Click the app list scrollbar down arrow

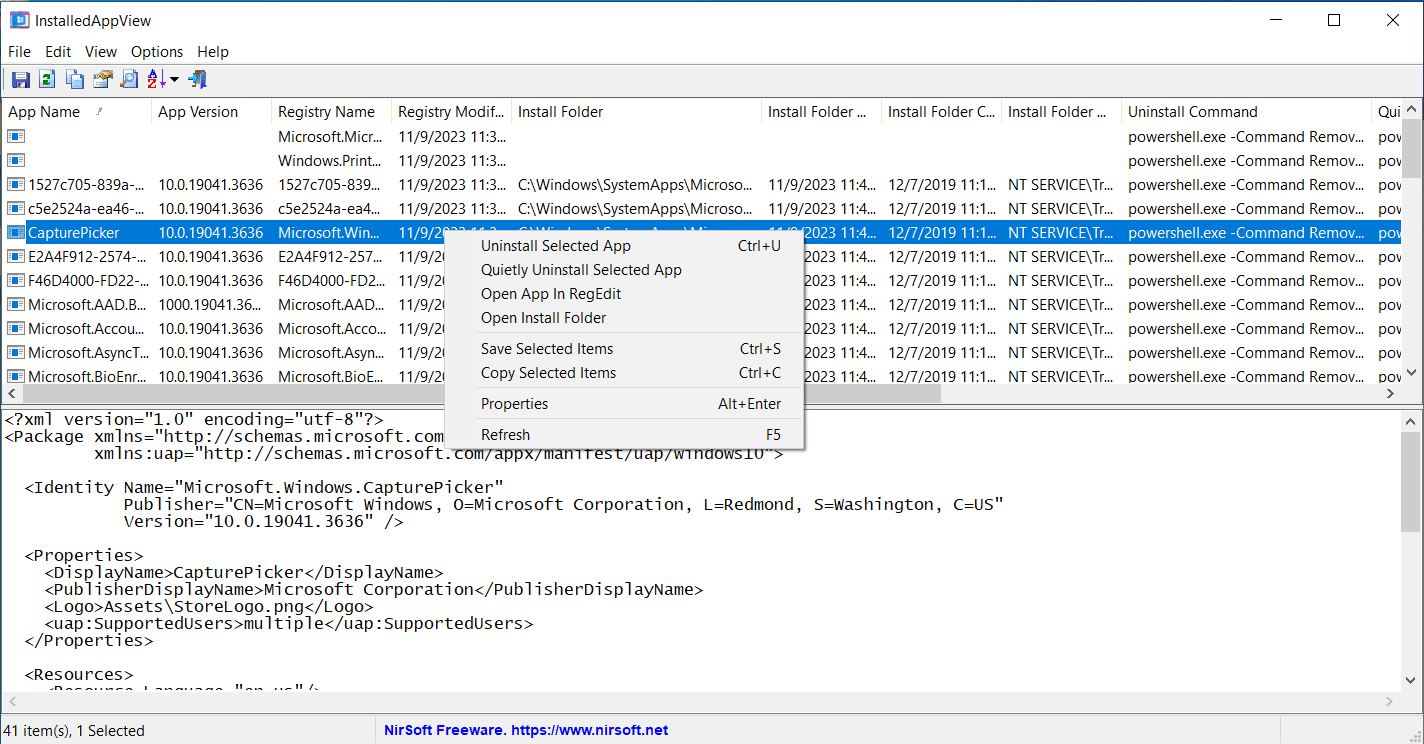click(x=1411, y=372)
